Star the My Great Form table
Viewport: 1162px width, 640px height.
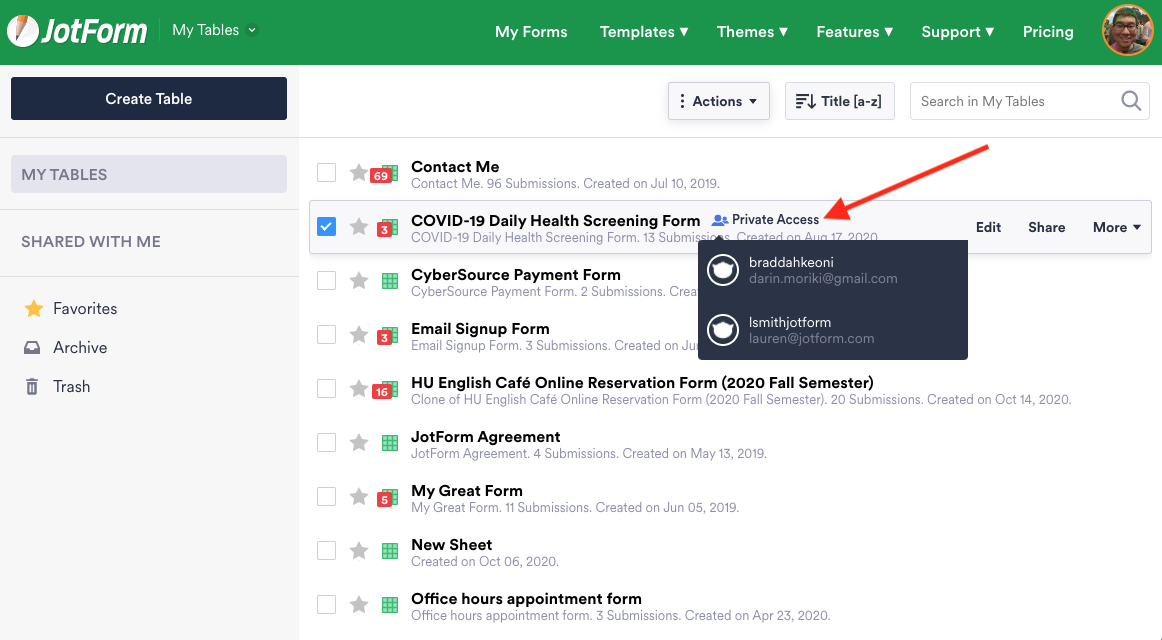point(359,497)
